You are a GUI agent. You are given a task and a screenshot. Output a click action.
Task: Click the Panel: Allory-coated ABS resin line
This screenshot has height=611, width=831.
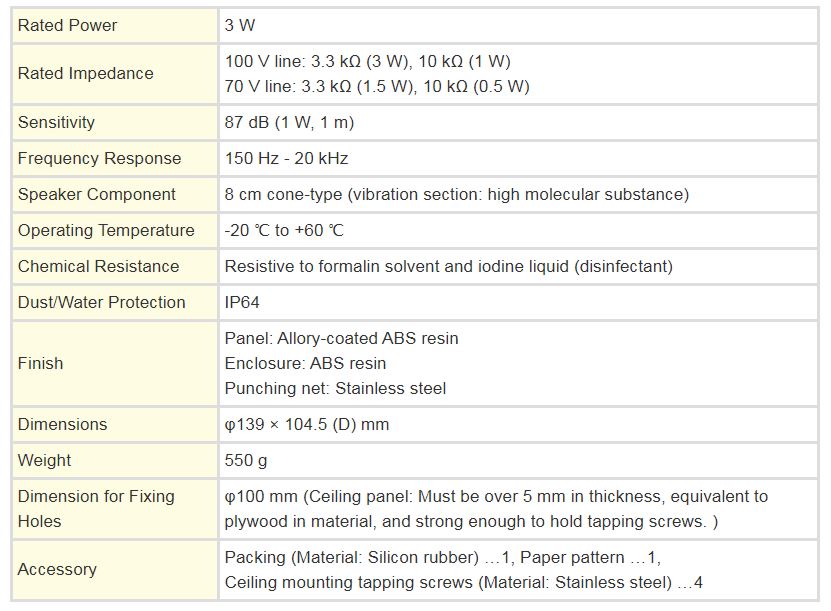(x=341, y=339)
